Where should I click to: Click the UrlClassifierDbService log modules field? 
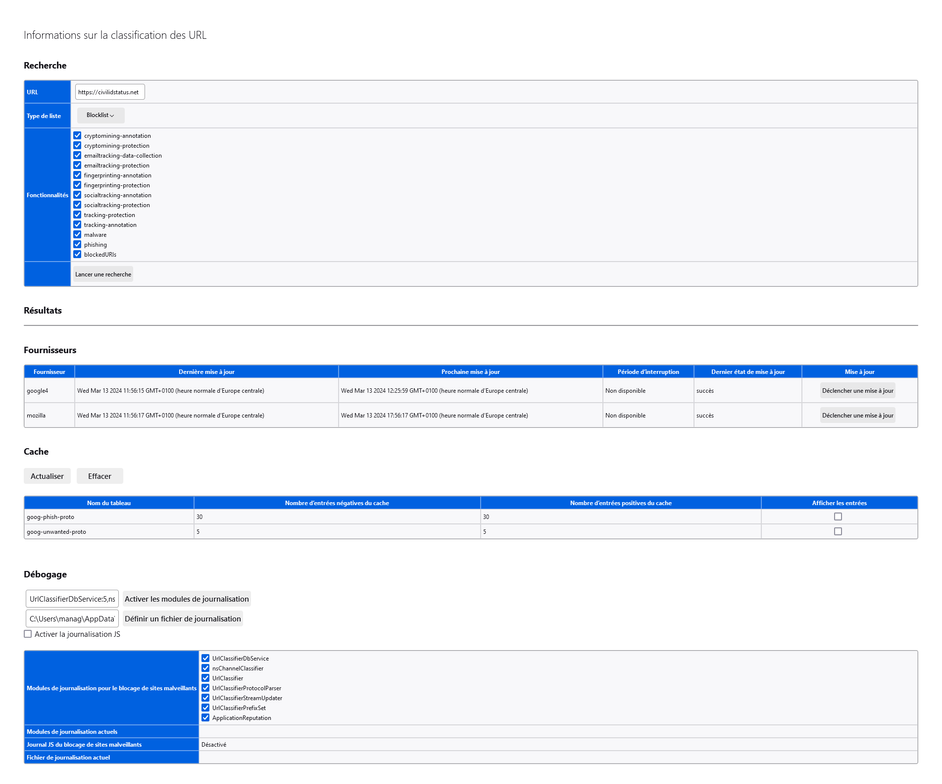72,599
